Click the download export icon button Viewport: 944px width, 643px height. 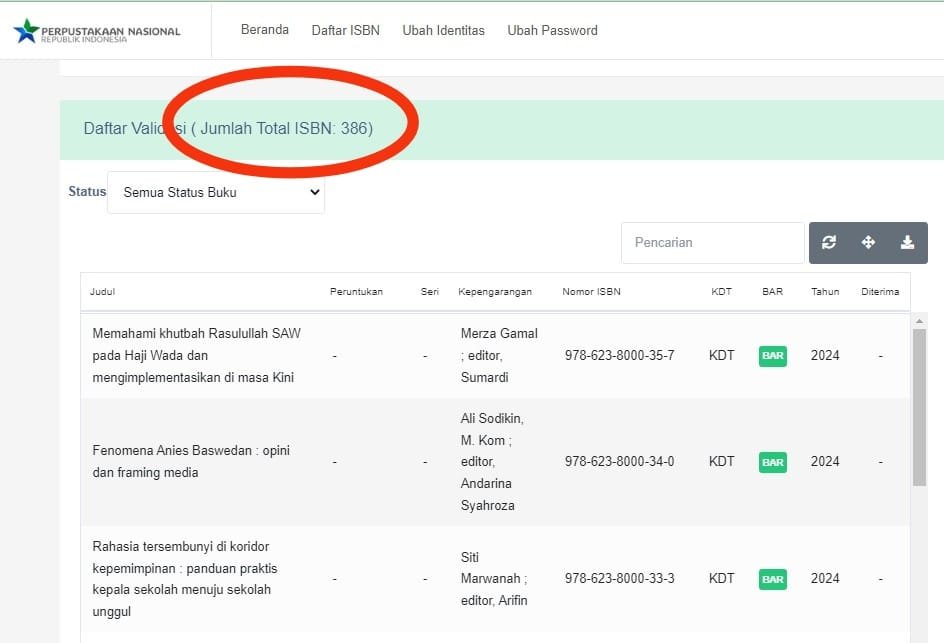pos(907,242)
